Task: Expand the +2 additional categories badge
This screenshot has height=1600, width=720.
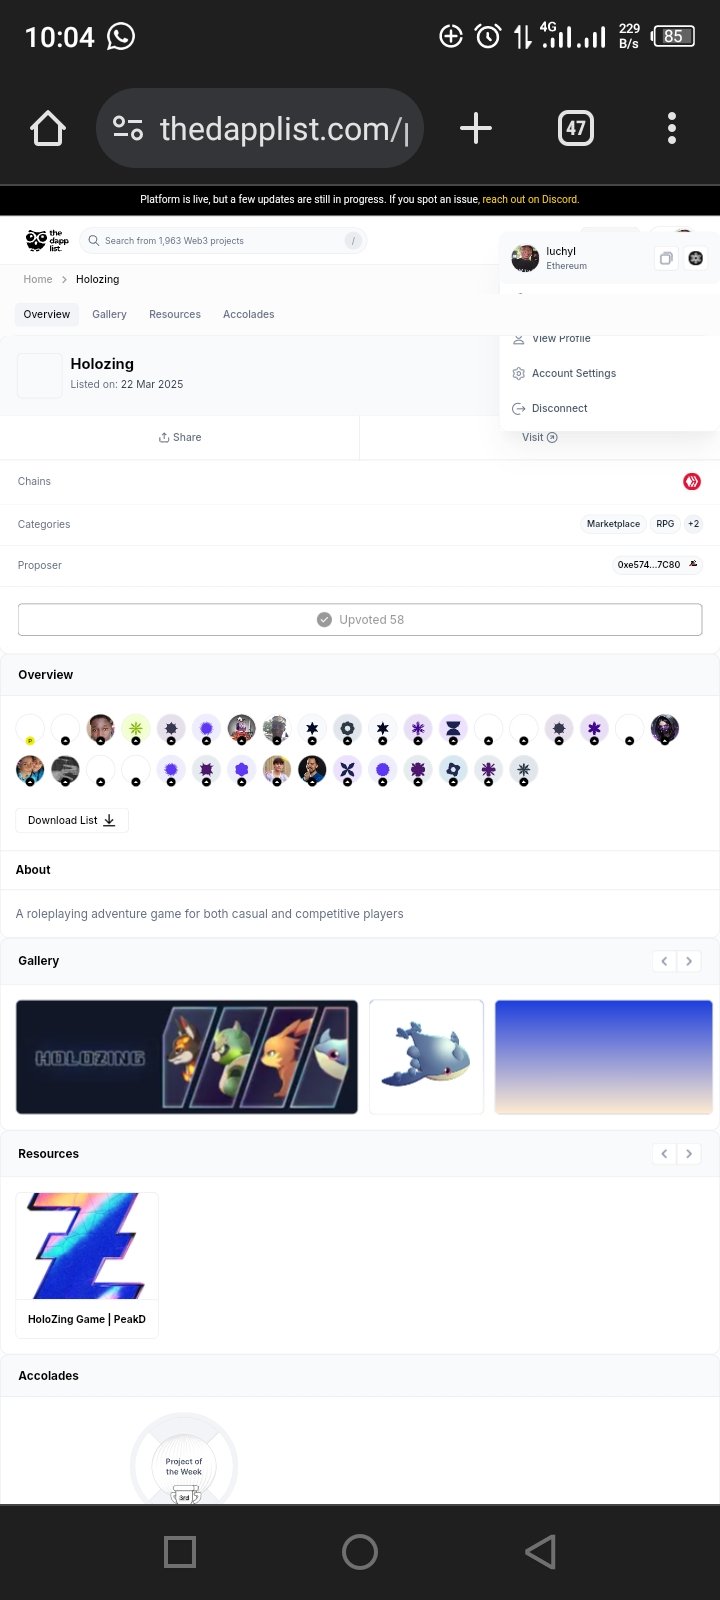Action: (x=693, y=524)
